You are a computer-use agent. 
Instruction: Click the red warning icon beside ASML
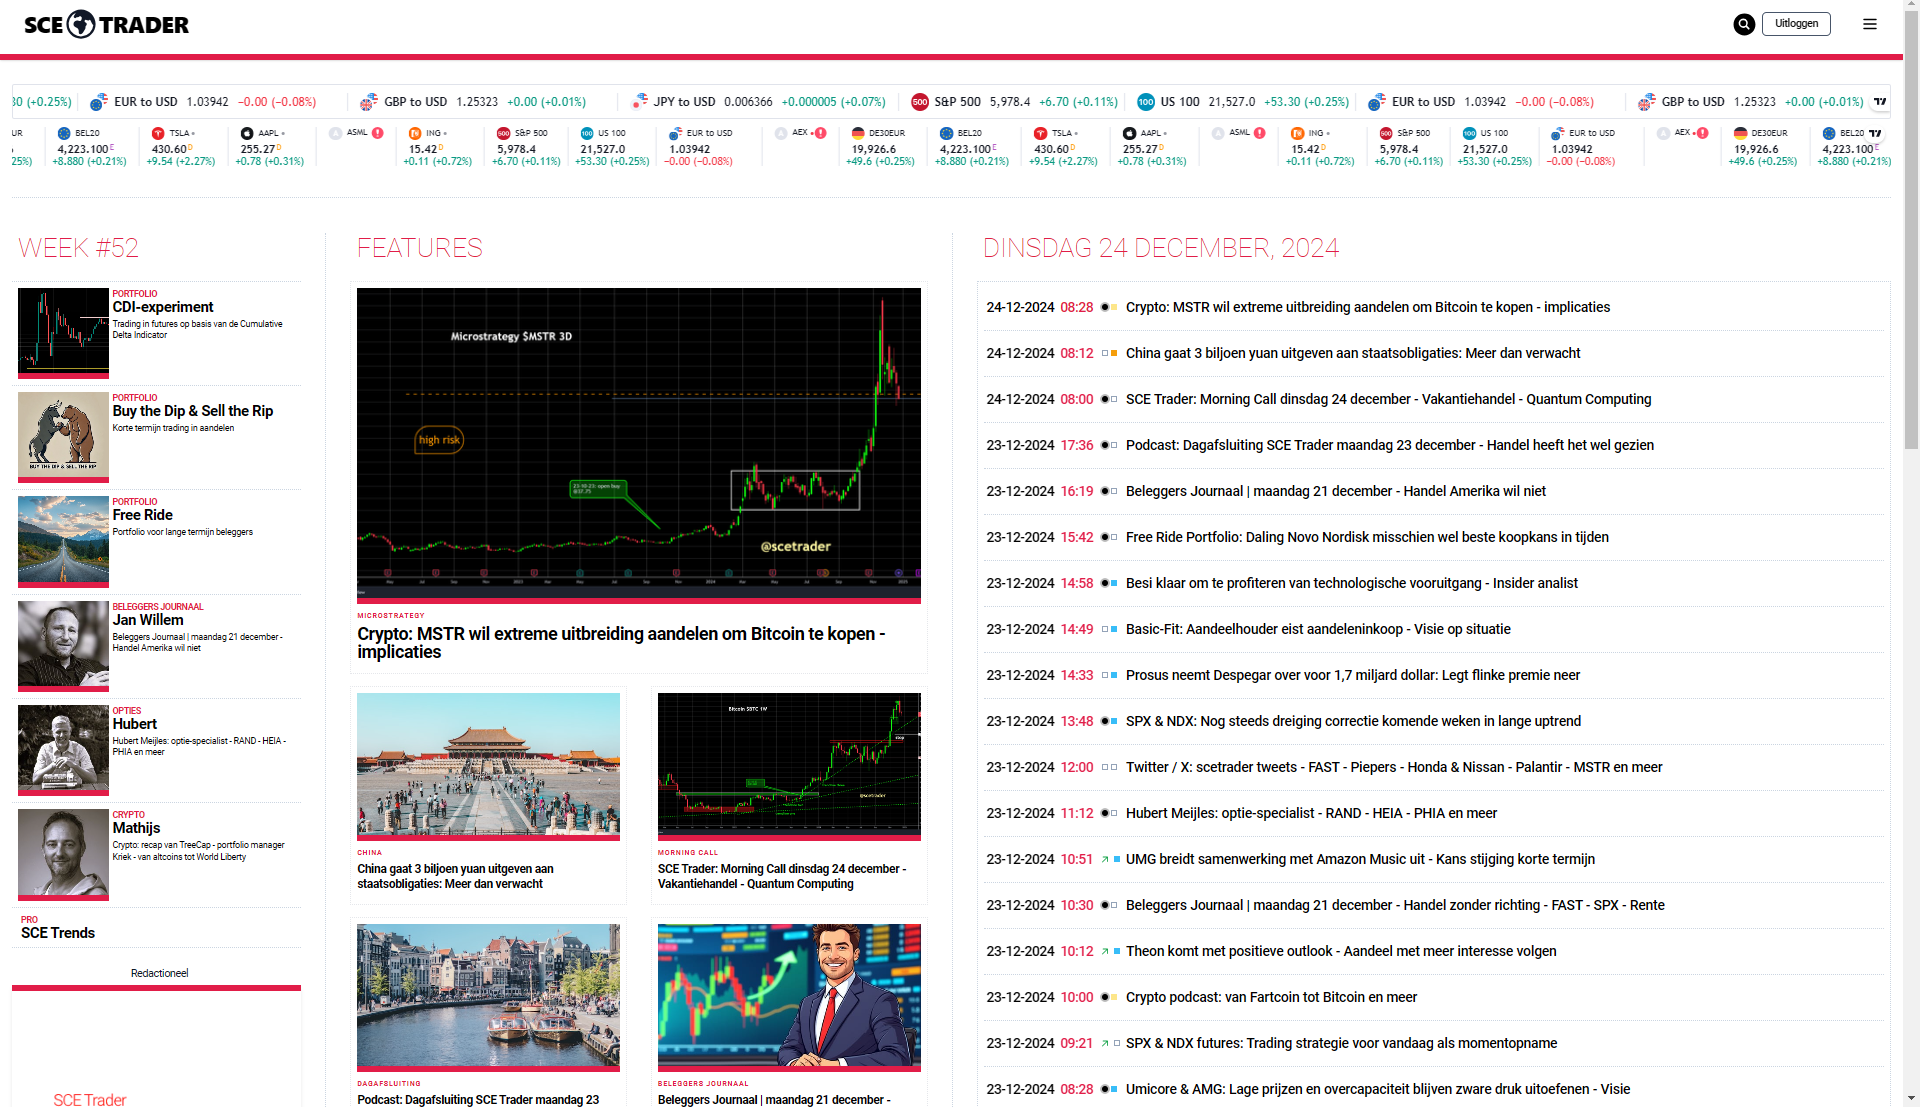coord(378,132)
